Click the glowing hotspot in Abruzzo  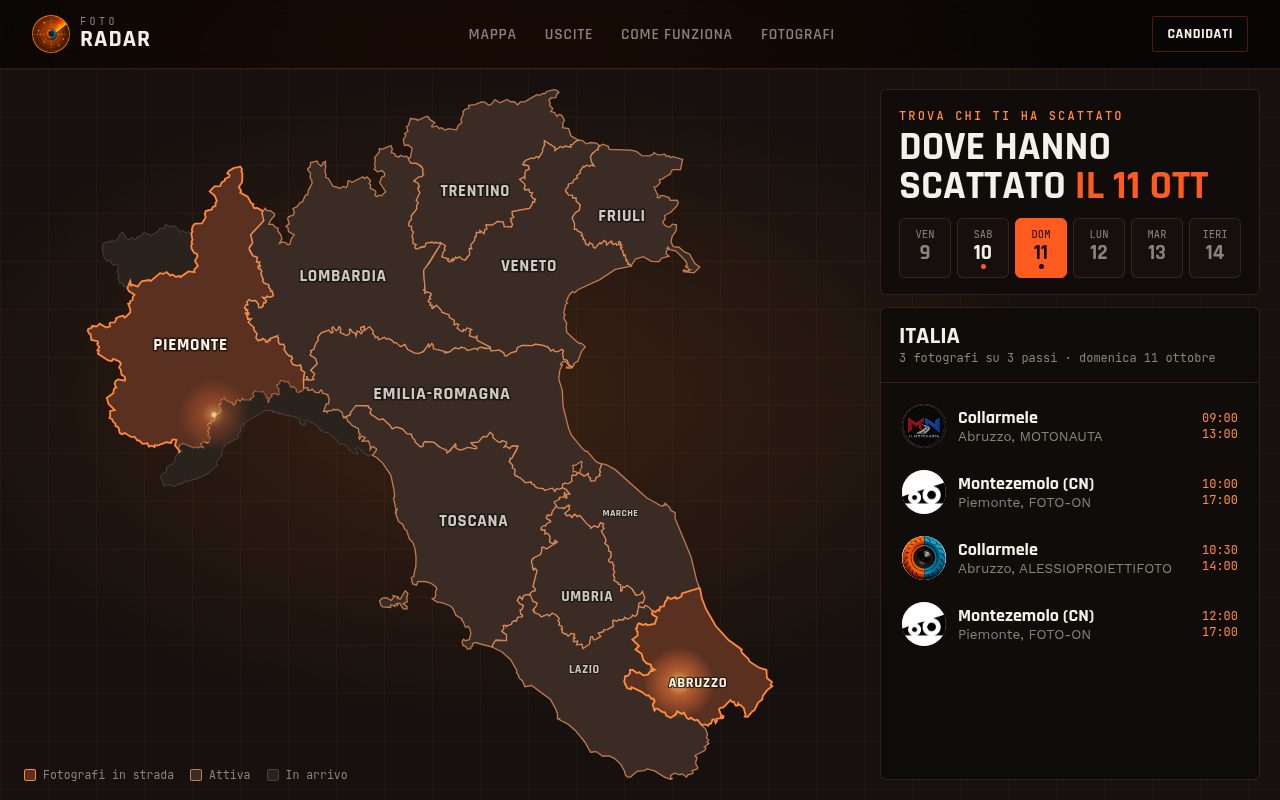681,682
